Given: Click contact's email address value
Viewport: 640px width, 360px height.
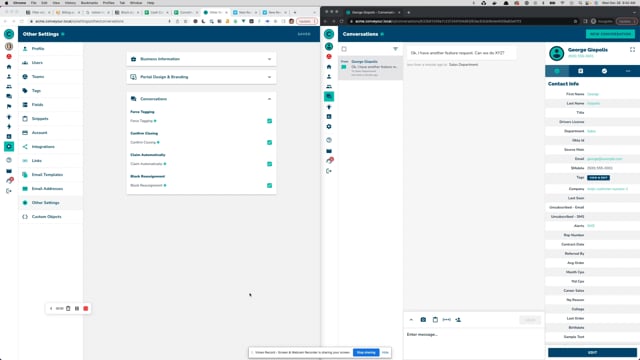Looking at the screenshot, I should tap(604, 159).
